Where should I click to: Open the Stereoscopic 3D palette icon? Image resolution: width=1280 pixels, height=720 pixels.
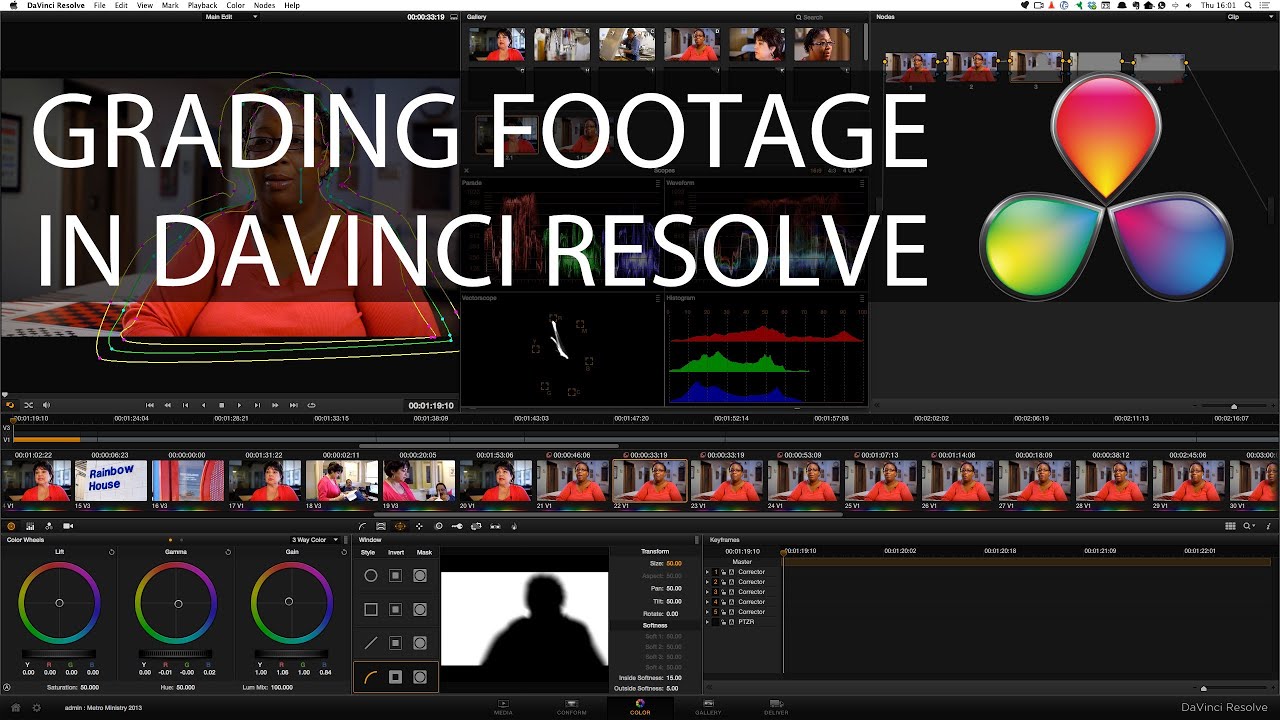coord(495,526)
